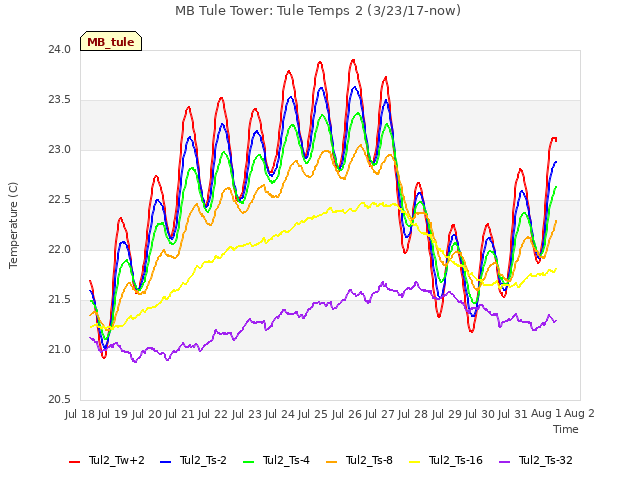Click the Jul 25 x-axis date label

[313, 414]
